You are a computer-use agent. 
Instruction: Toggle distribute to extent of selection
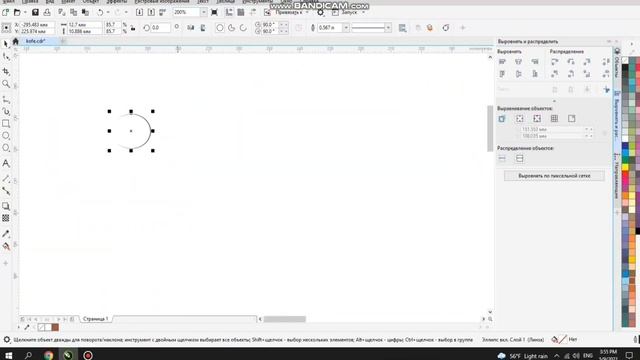click(x=502, y=158)
